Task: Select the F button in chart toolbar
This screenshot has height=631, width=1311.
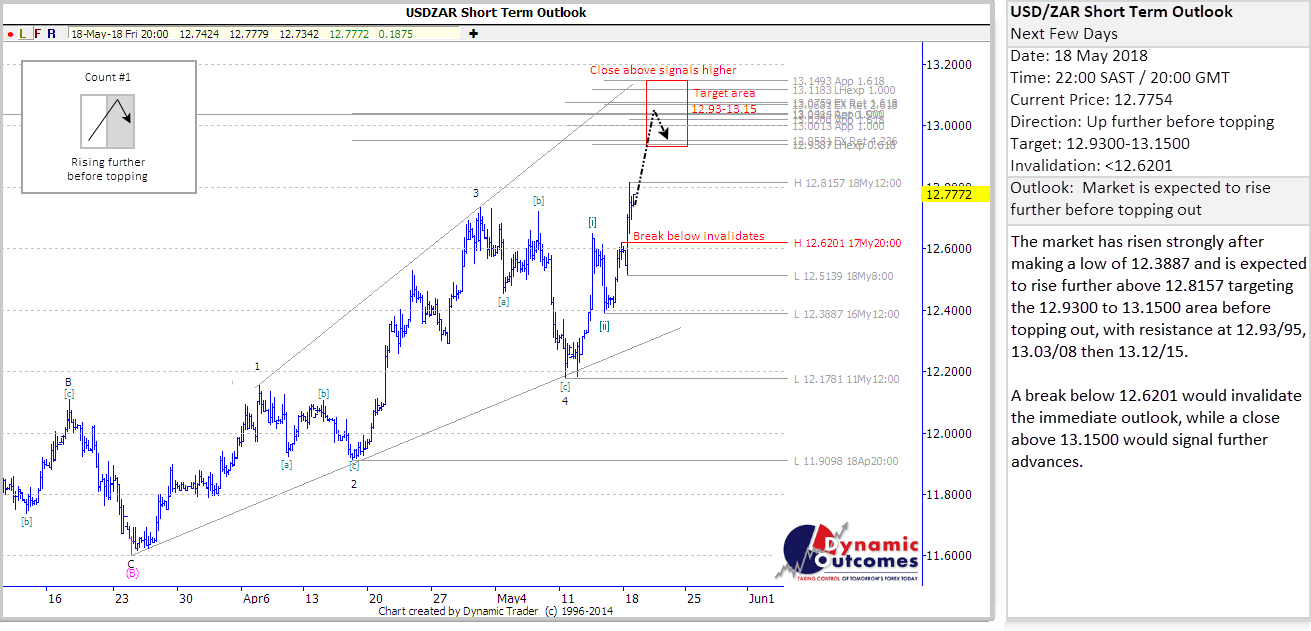Action: point(37,33)
